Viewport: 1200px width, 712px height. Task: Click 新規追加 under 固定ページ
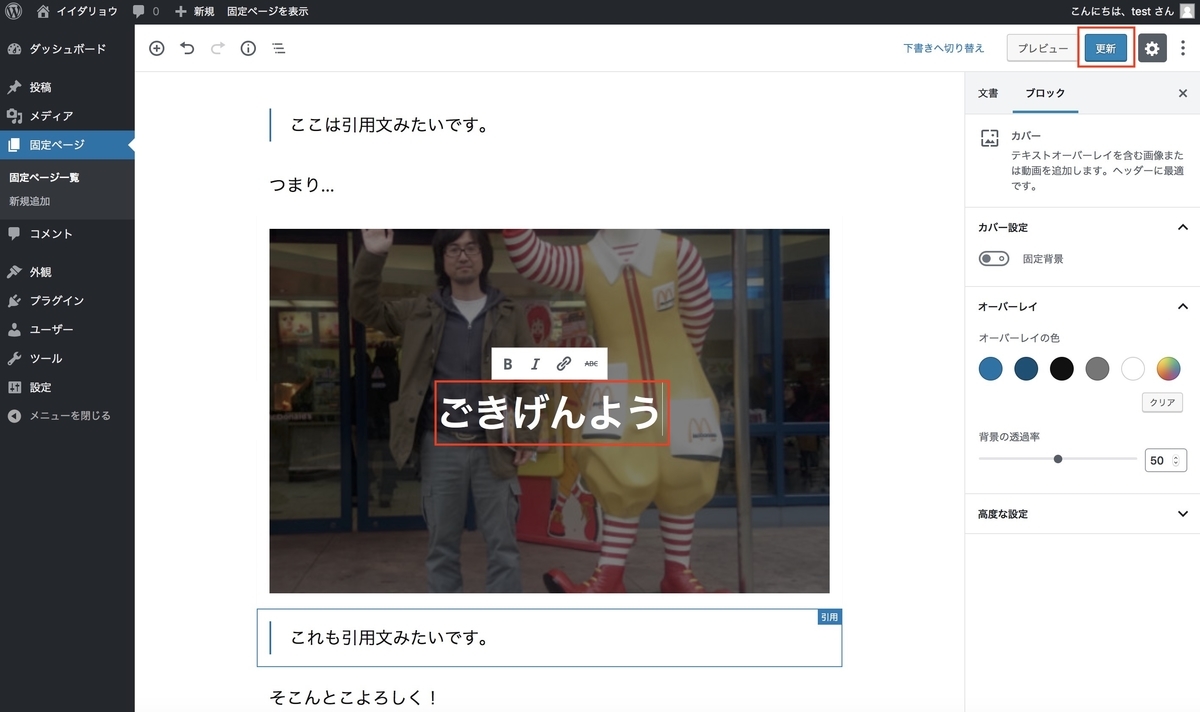tap(29, 201)
